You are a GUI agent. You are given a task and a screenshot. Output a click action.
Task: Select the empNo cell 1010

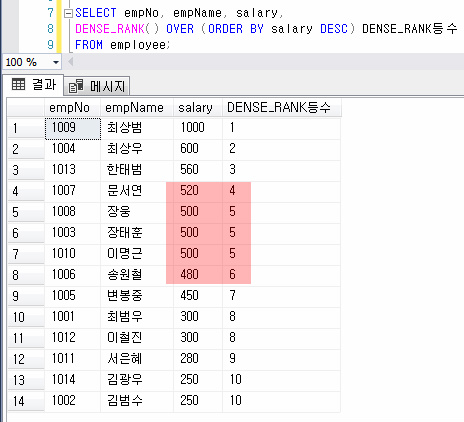[73, 254]
